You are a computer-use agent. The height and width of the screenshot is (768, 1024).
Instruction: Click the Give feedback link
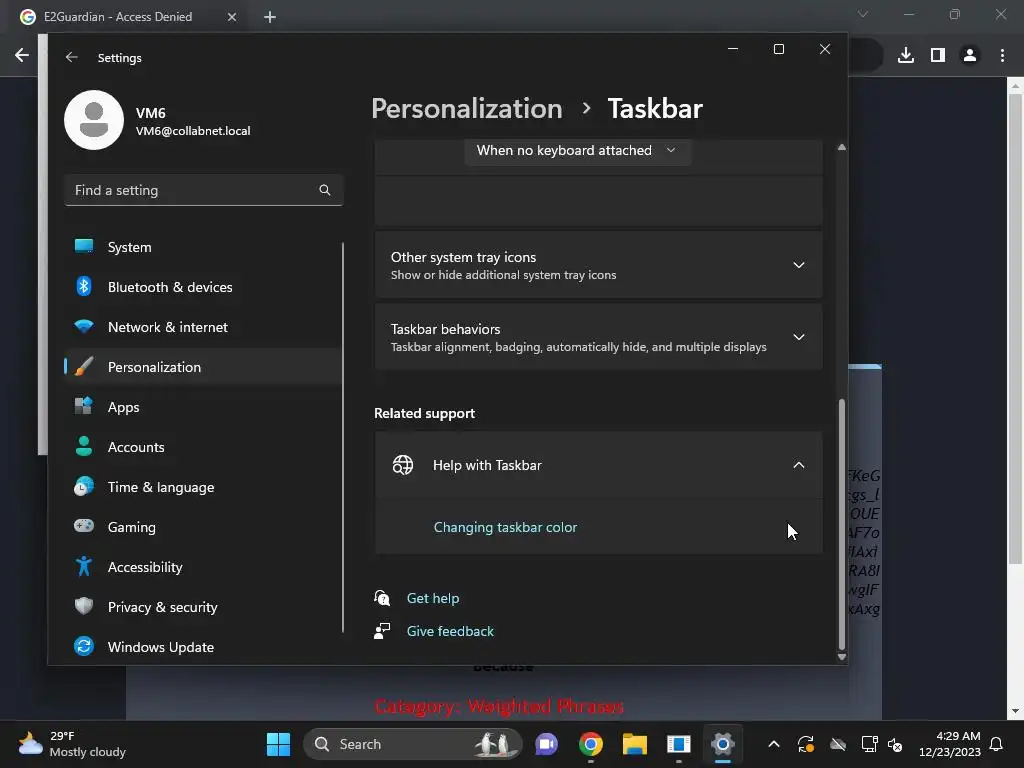tap(450, 631)
